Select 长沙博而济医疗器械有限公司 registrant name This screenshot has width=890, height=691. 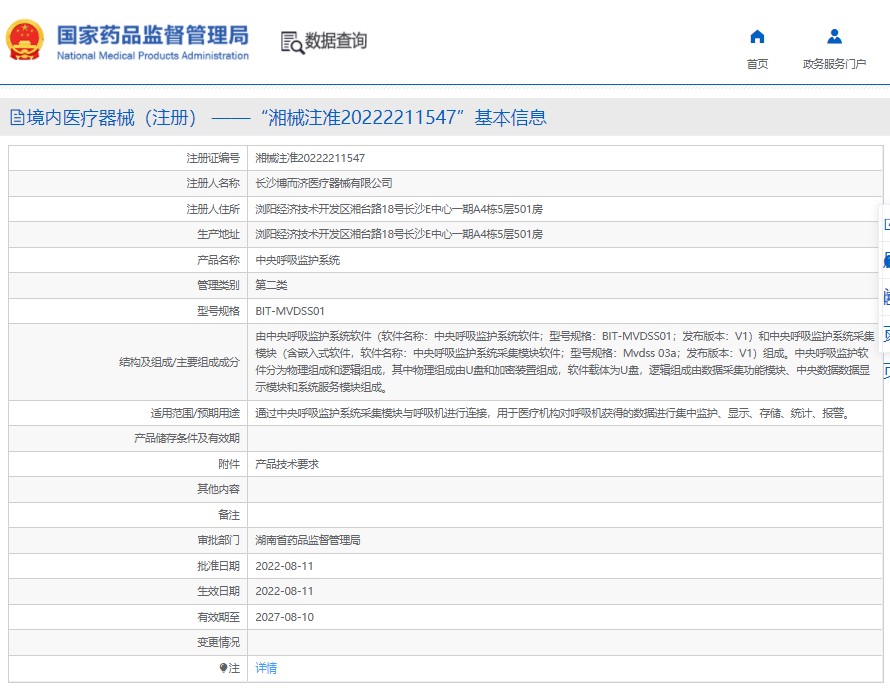point(324,183)
